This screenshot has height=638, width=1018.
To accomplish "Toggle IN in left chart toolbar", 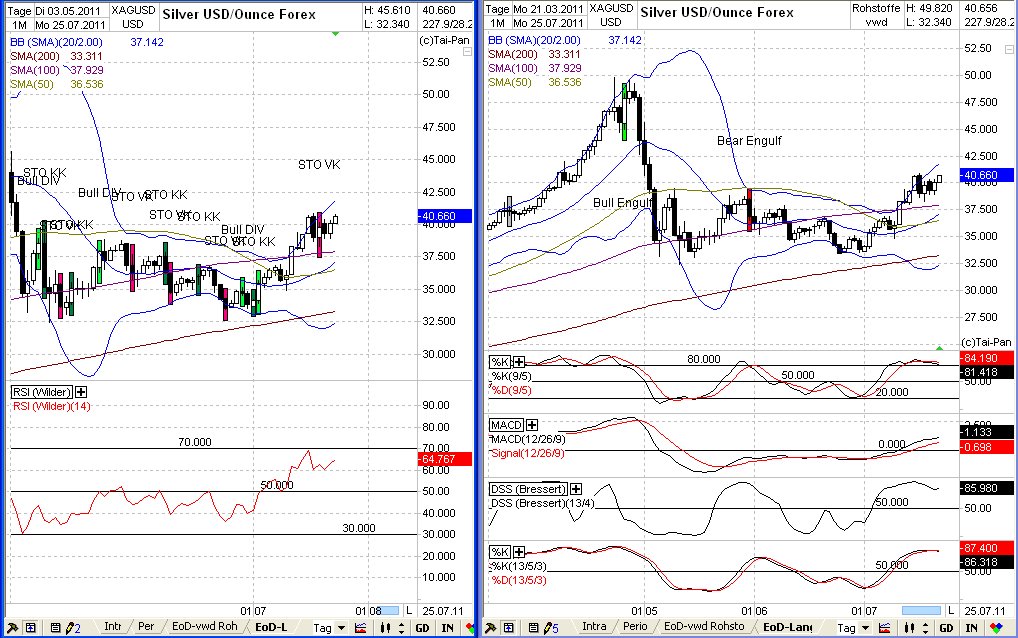I will (x=447, y=628).
